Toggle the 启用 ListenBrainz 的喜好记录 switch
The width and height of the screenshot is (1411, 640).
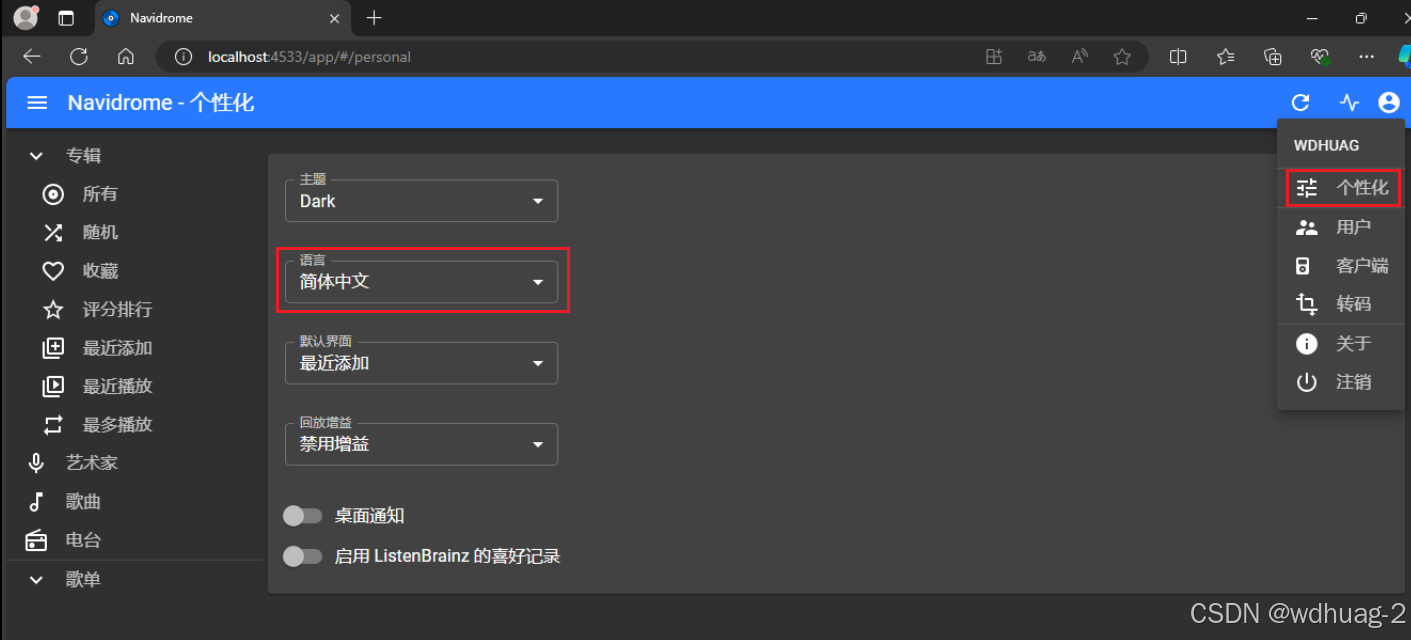click(303, 556)
